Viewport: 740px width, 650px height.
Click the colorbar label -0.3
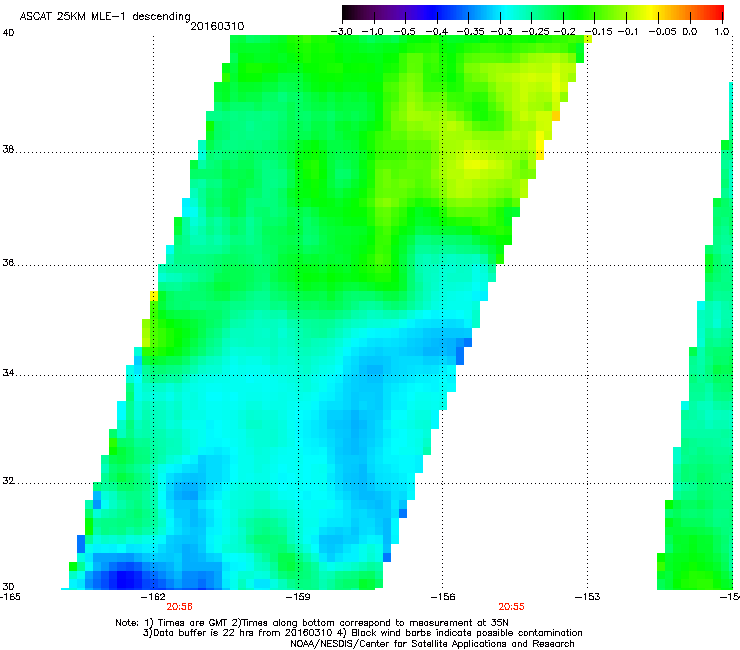point(501,32)
